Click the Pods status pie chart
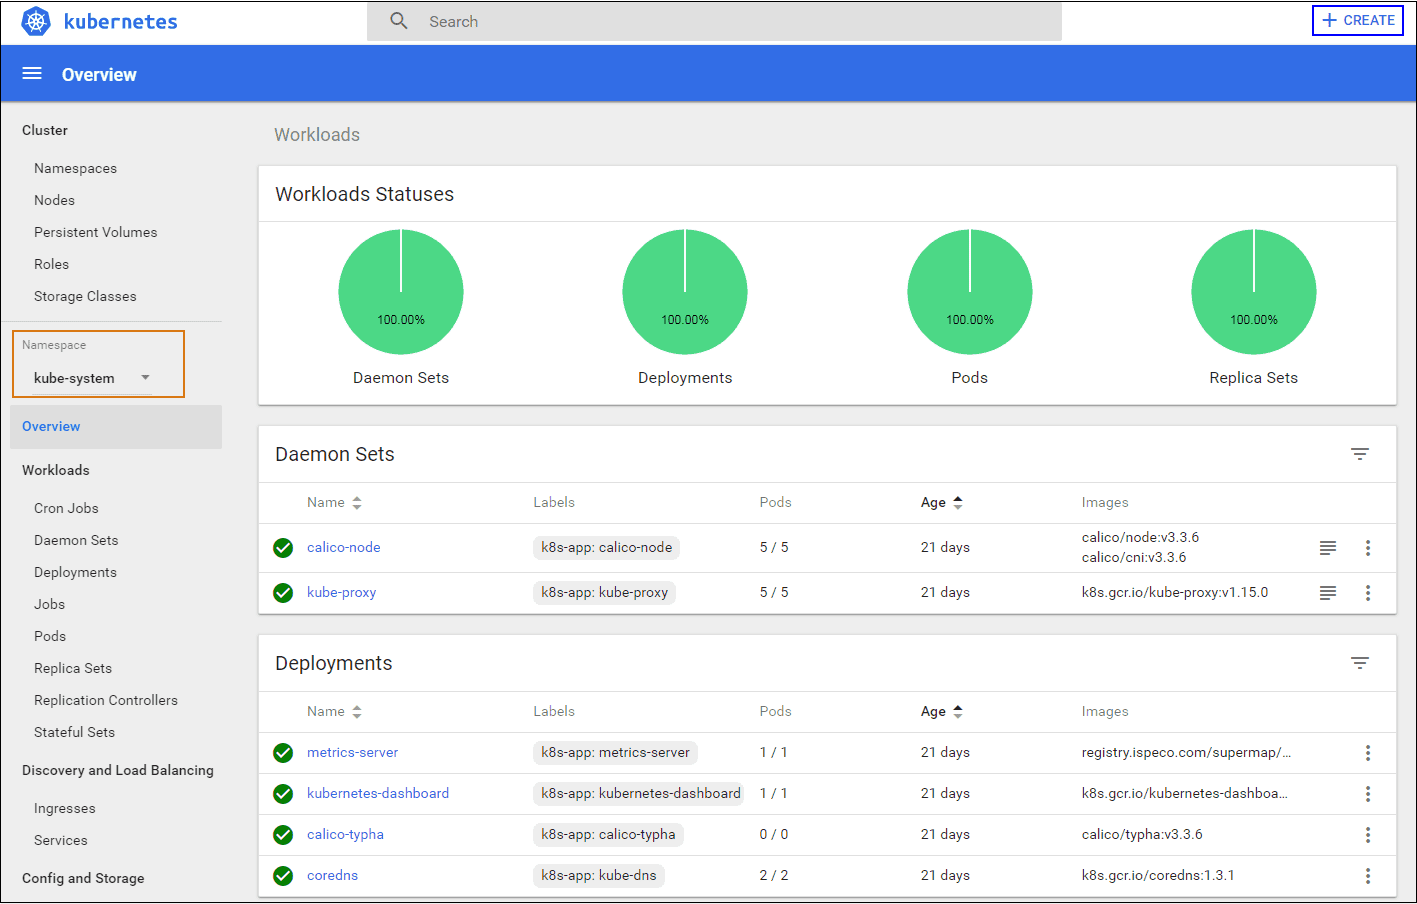Image resolution: width=1417 pixels, height=904 pixels. (969, 292)
